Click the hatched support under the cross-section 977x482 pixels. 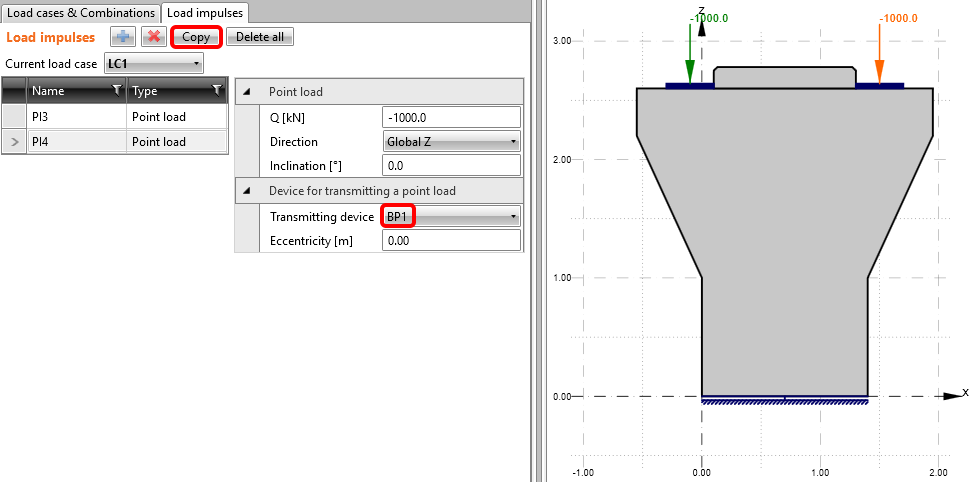click(x=784, y=402)
